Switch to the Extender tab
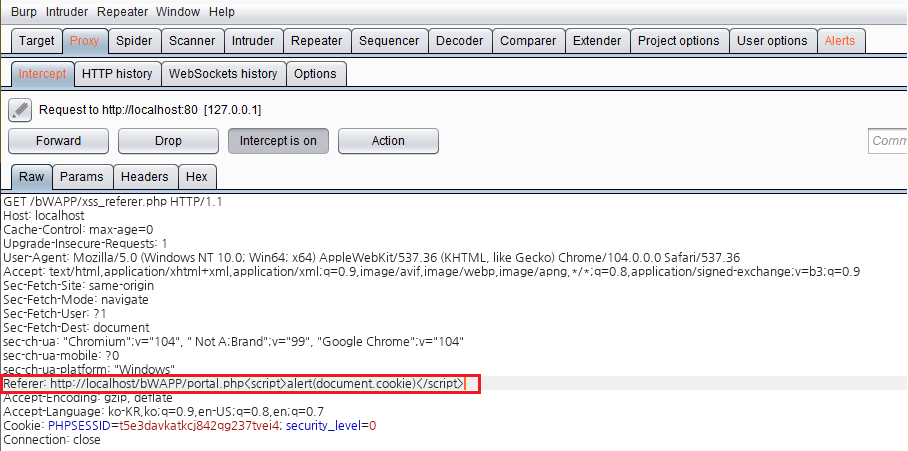 pos(597,41)
